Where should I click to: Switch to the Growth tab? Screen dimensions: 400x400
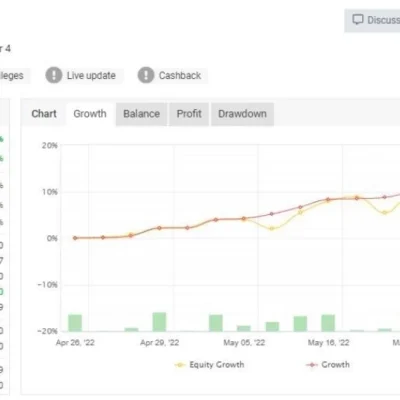[x=90, y=114]
